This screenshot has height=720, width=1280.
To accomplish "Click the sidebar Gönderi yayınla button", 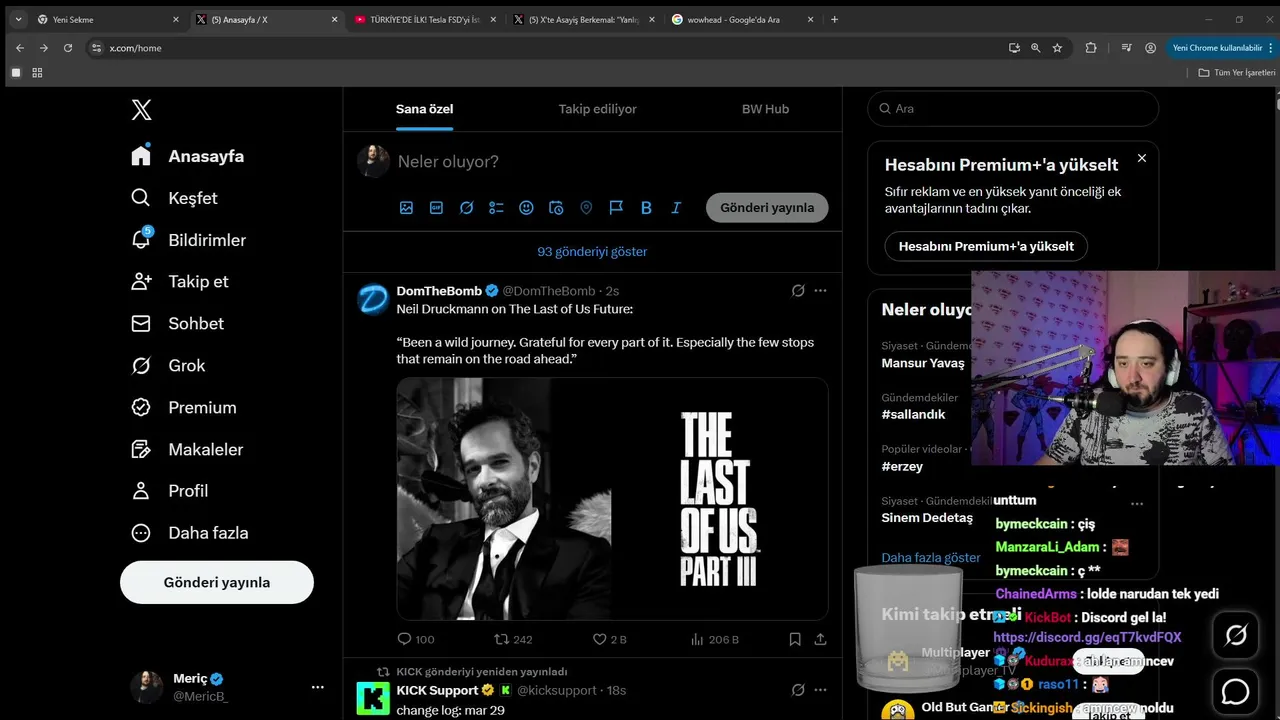I will pos(217,582).
